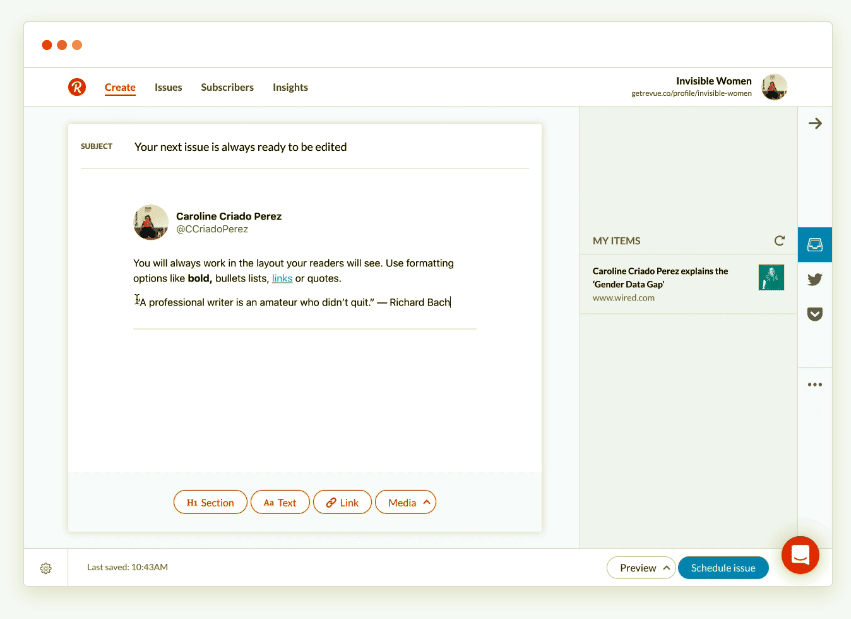851x619 pixels.
Task: Switch to the Issues tab
Action: pos(168,87)
